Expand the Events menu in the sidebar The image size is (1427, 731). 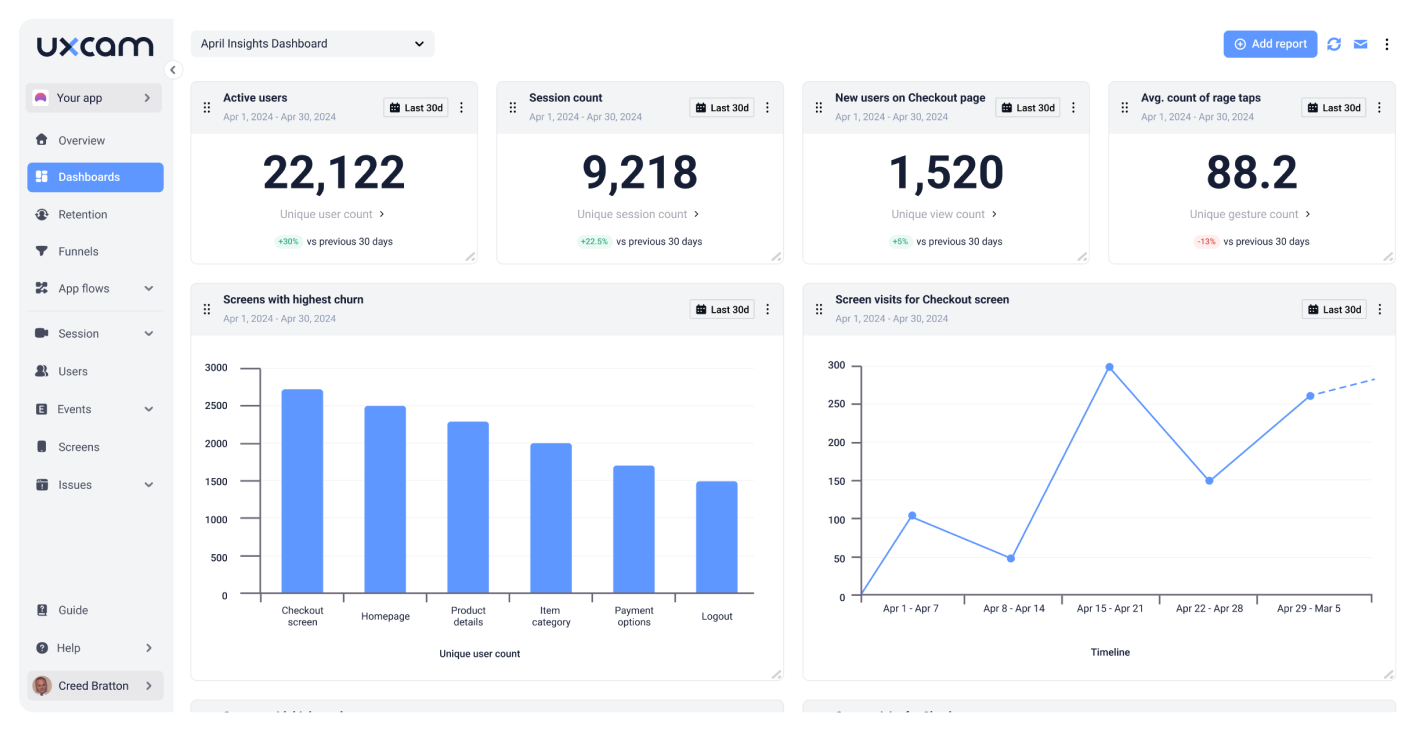(x=73, y=409)
